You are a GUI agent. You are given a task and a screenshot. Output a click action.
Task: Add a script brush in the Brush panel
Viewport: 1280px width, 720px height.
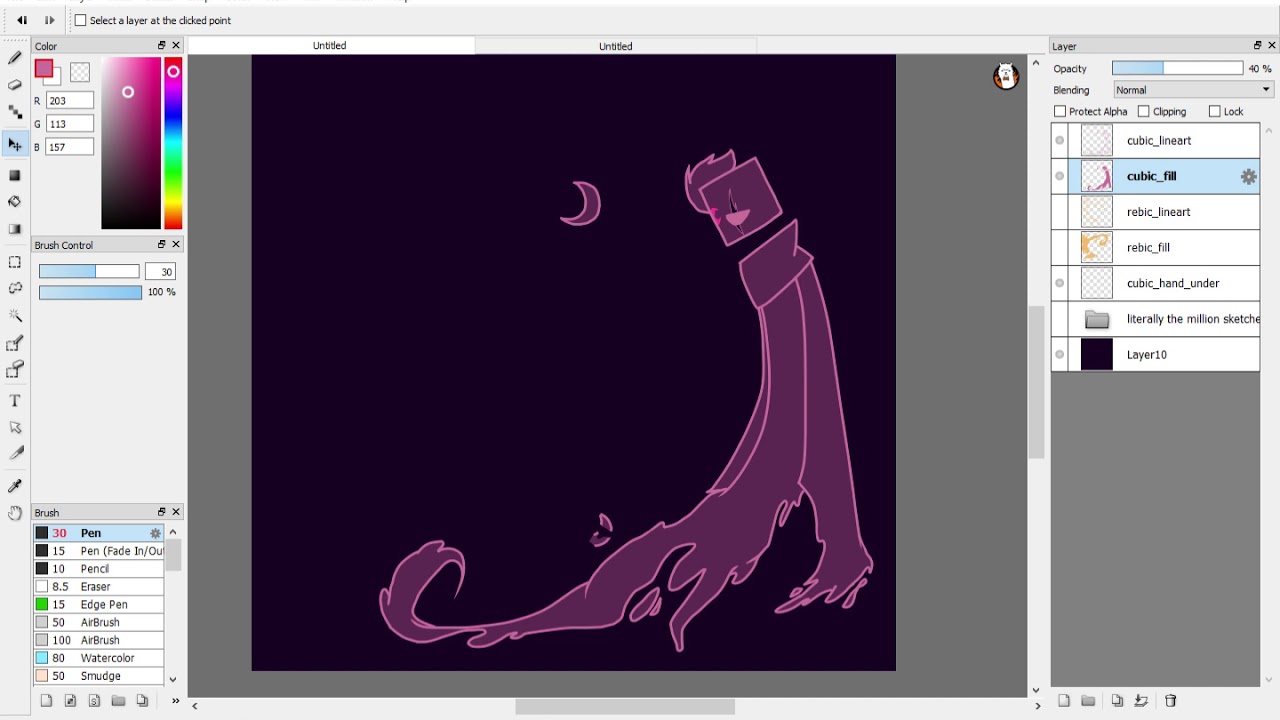click(x=94, y=701)
